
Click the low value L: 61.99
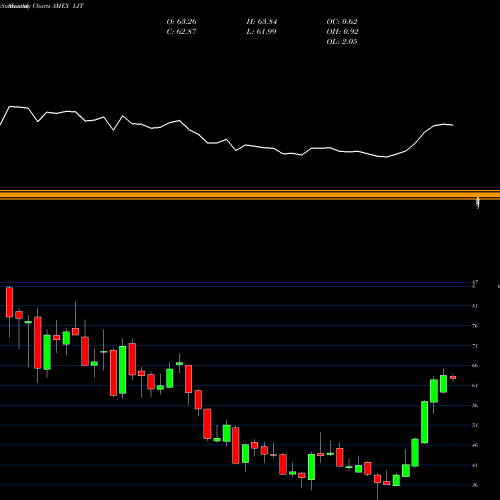tap(262, 32)
